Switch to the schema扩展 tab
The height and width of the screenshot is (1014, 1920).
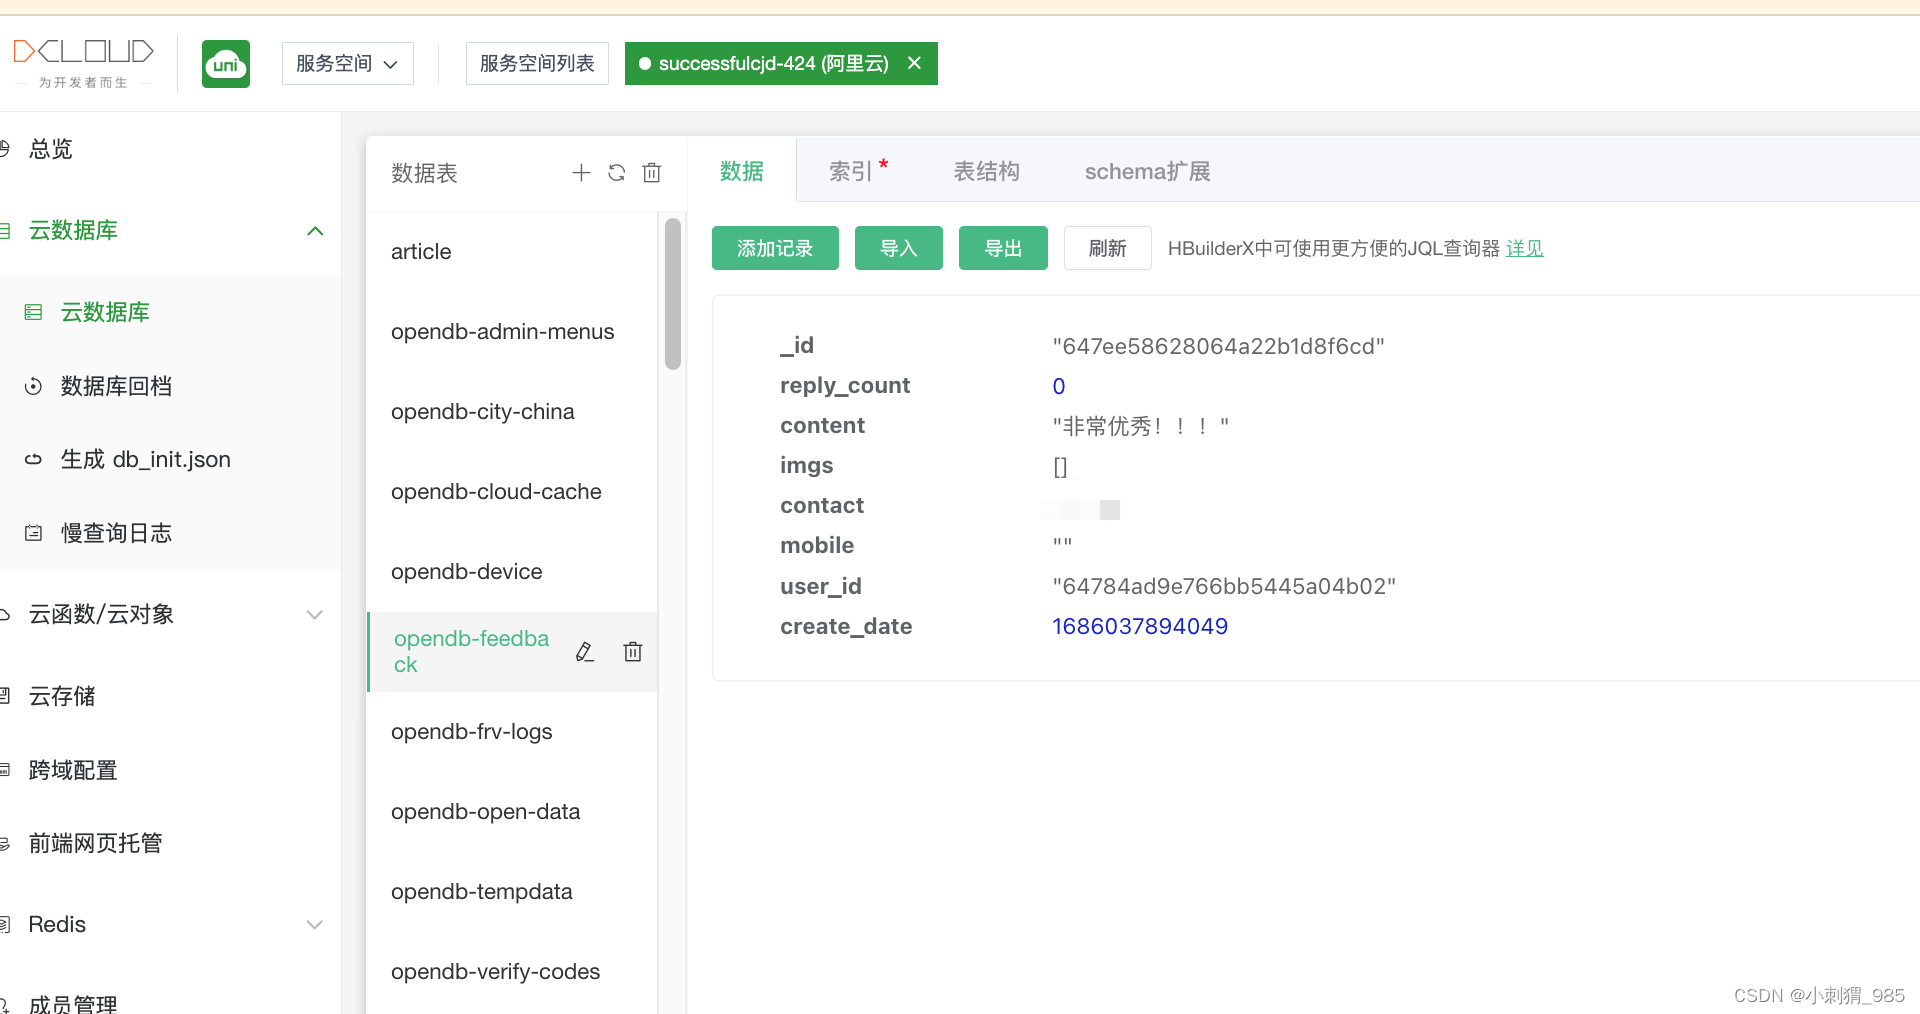click(x=1147, y=171)
